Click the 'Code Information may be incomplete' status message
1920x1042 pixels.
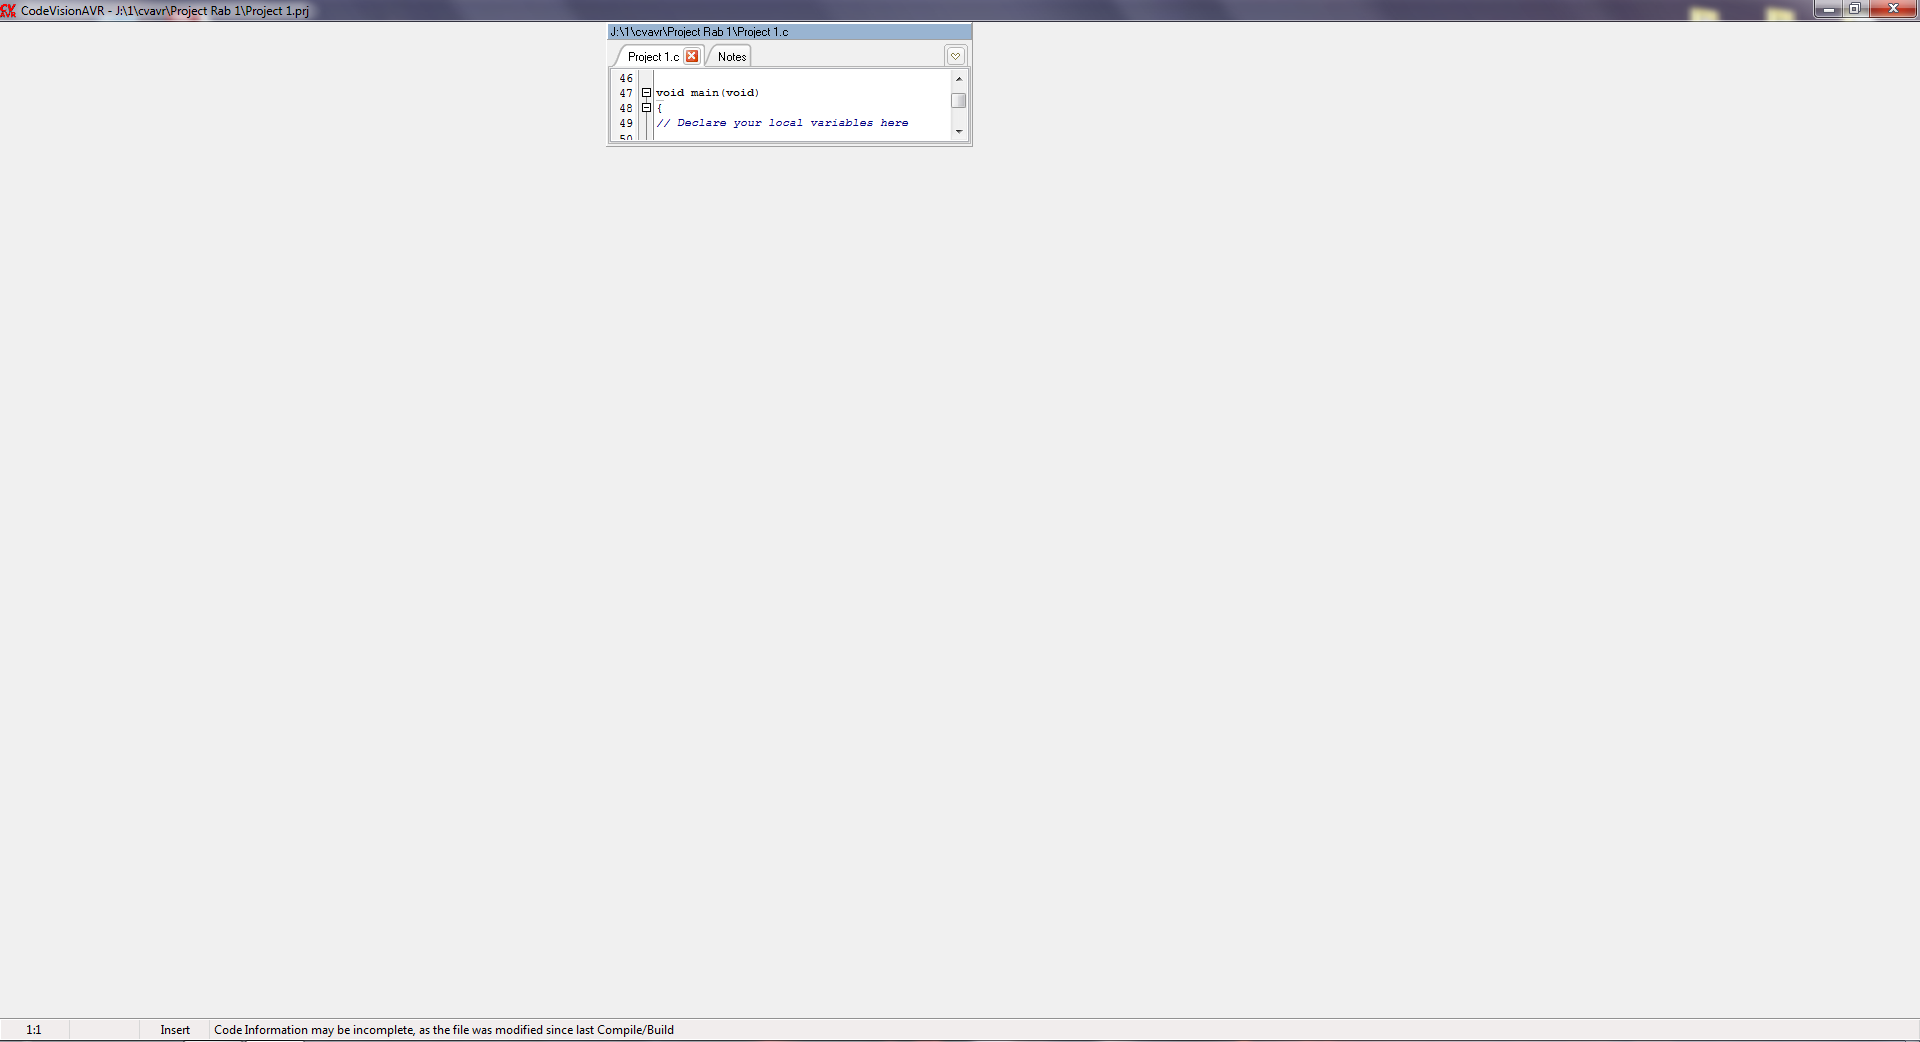click(444, 1030)
